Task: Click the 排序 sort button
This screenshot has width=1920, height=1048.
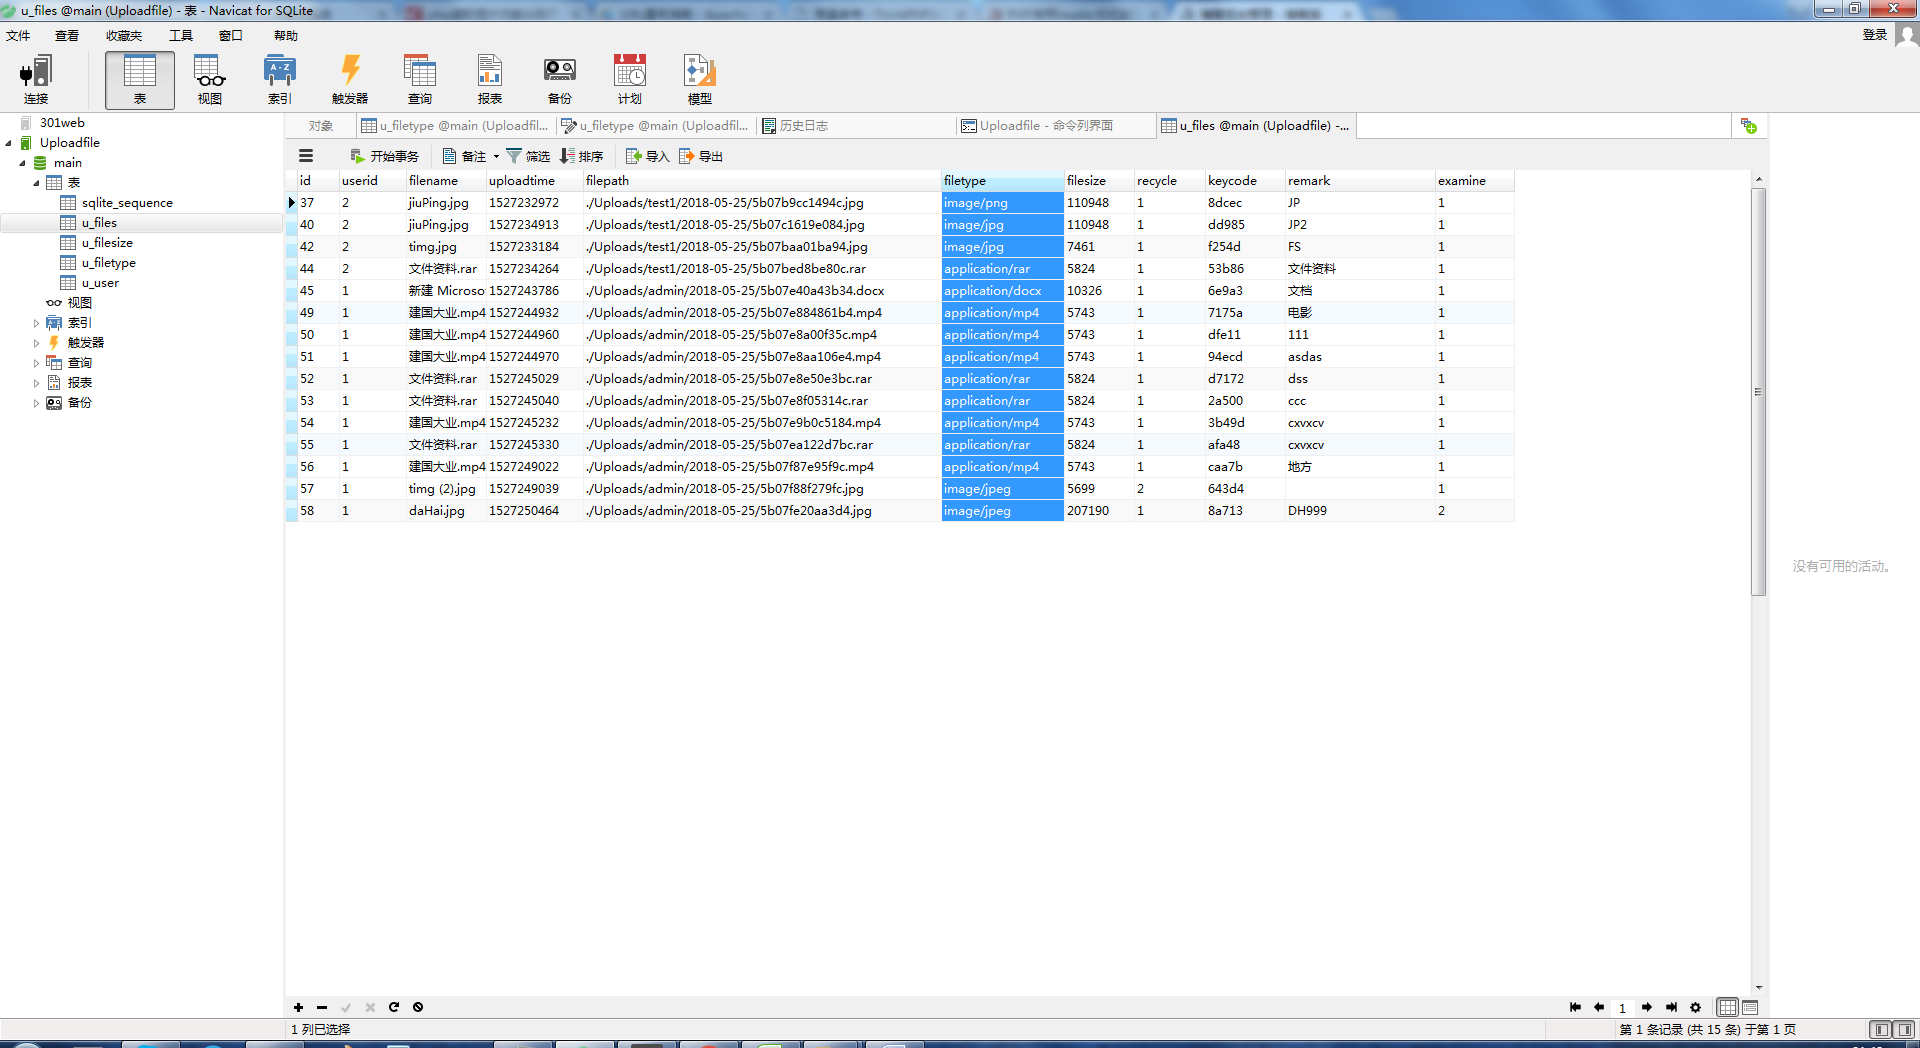Action: pyautogui.click(x=582, y=156)
